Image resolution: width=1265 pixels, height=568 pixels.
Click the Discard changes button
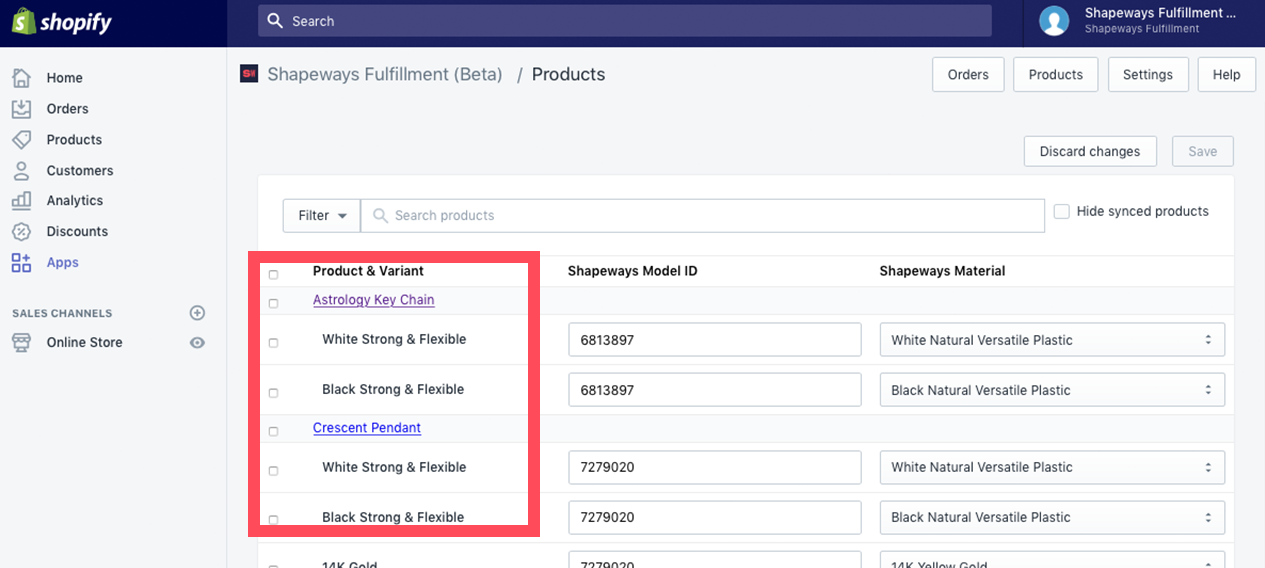click(x=1090, y=152)
